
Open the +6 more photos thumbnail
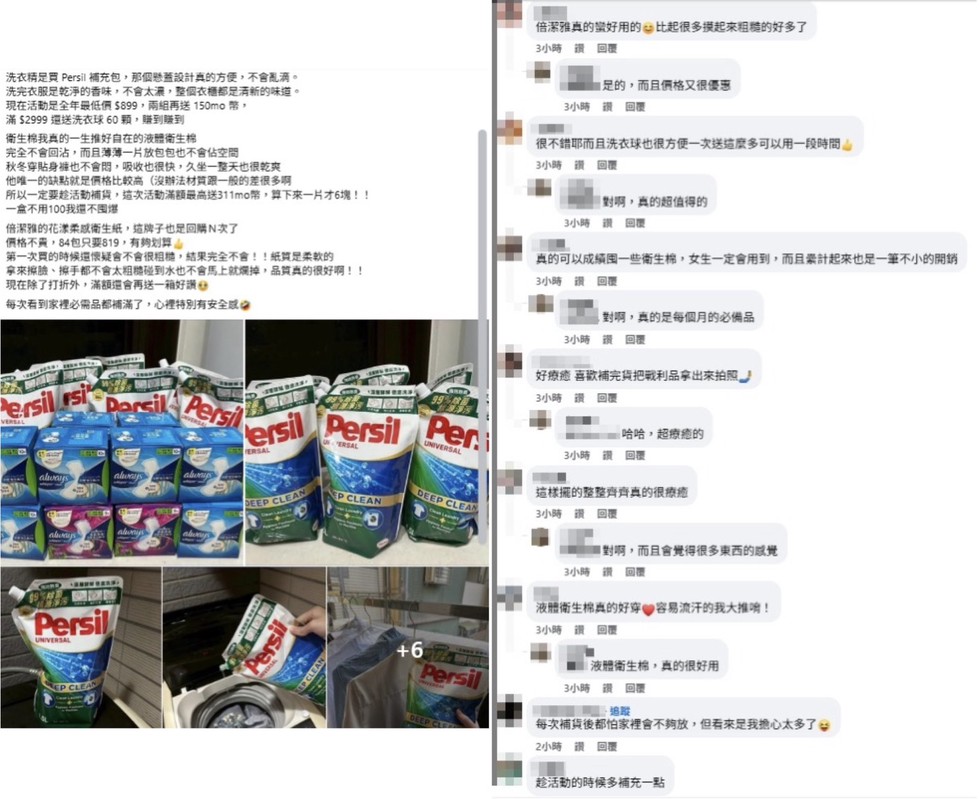click(408, 647)
